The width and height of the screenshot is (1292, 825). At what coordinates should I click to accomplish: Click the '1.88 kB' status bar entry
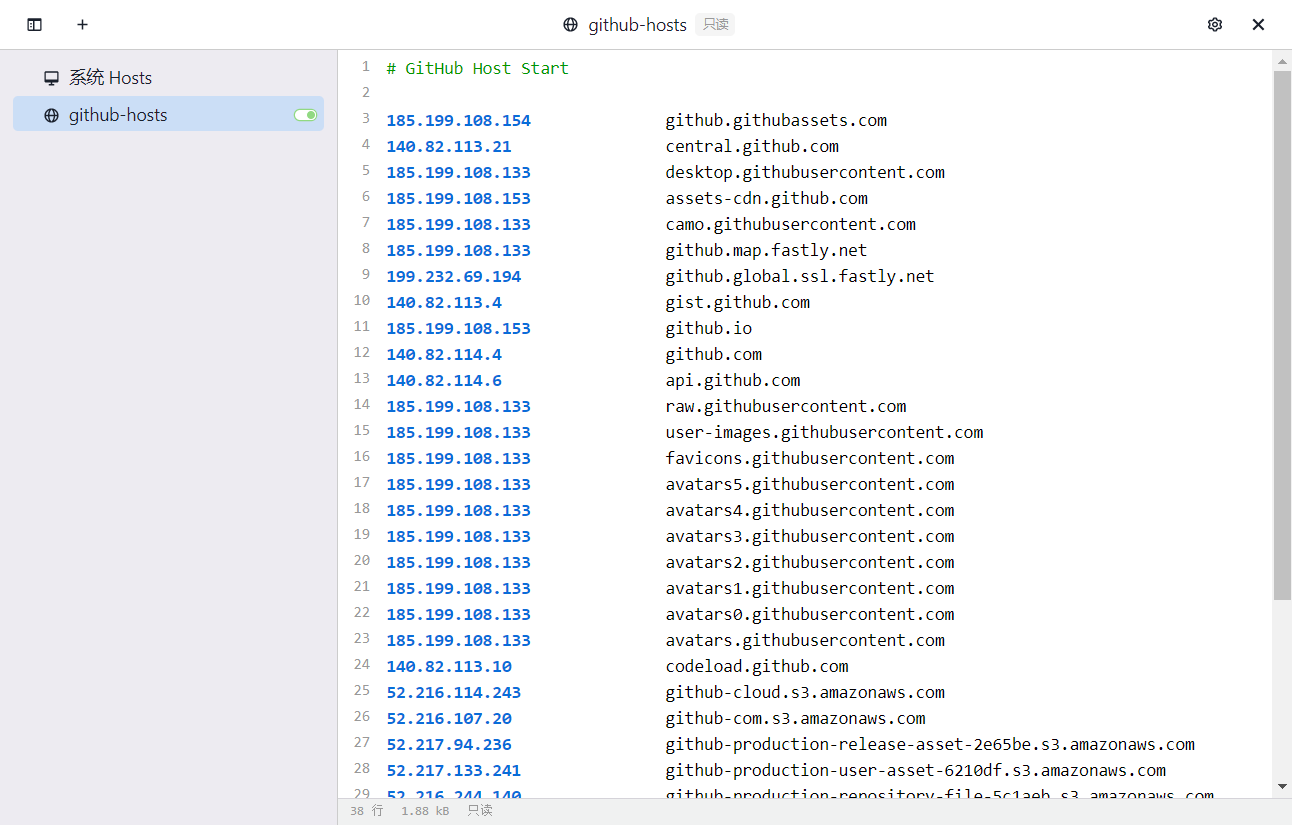[x=425, y=811]
